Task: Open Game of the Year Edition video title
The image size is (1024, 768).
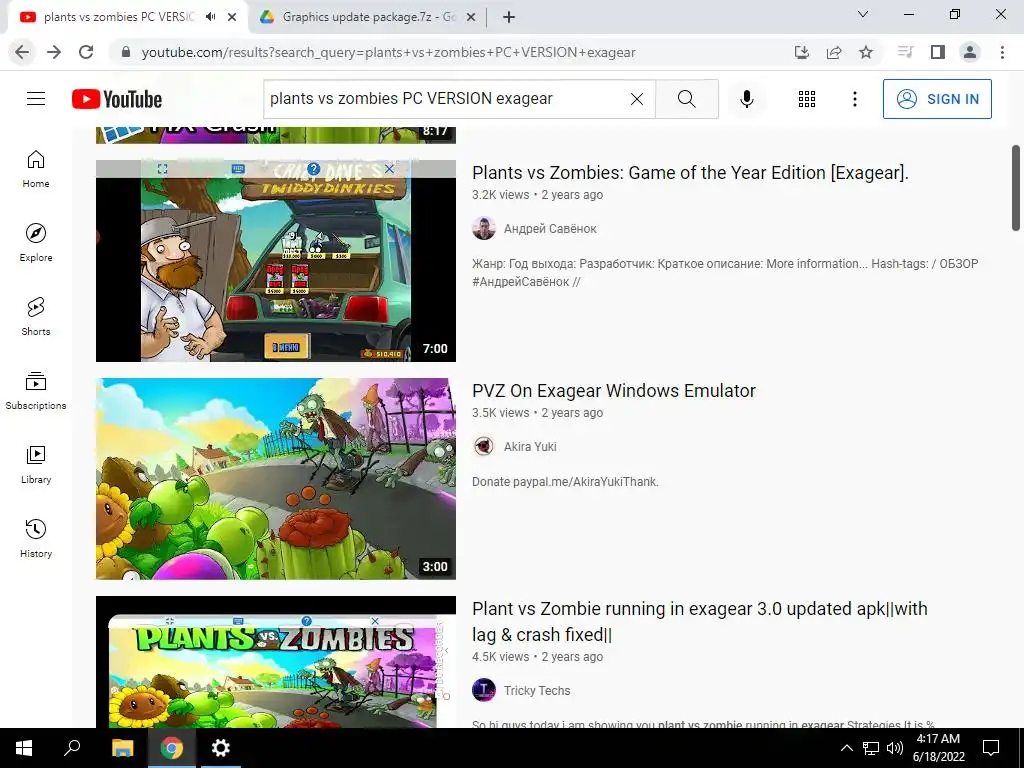Action: click(x=690, y=172)
